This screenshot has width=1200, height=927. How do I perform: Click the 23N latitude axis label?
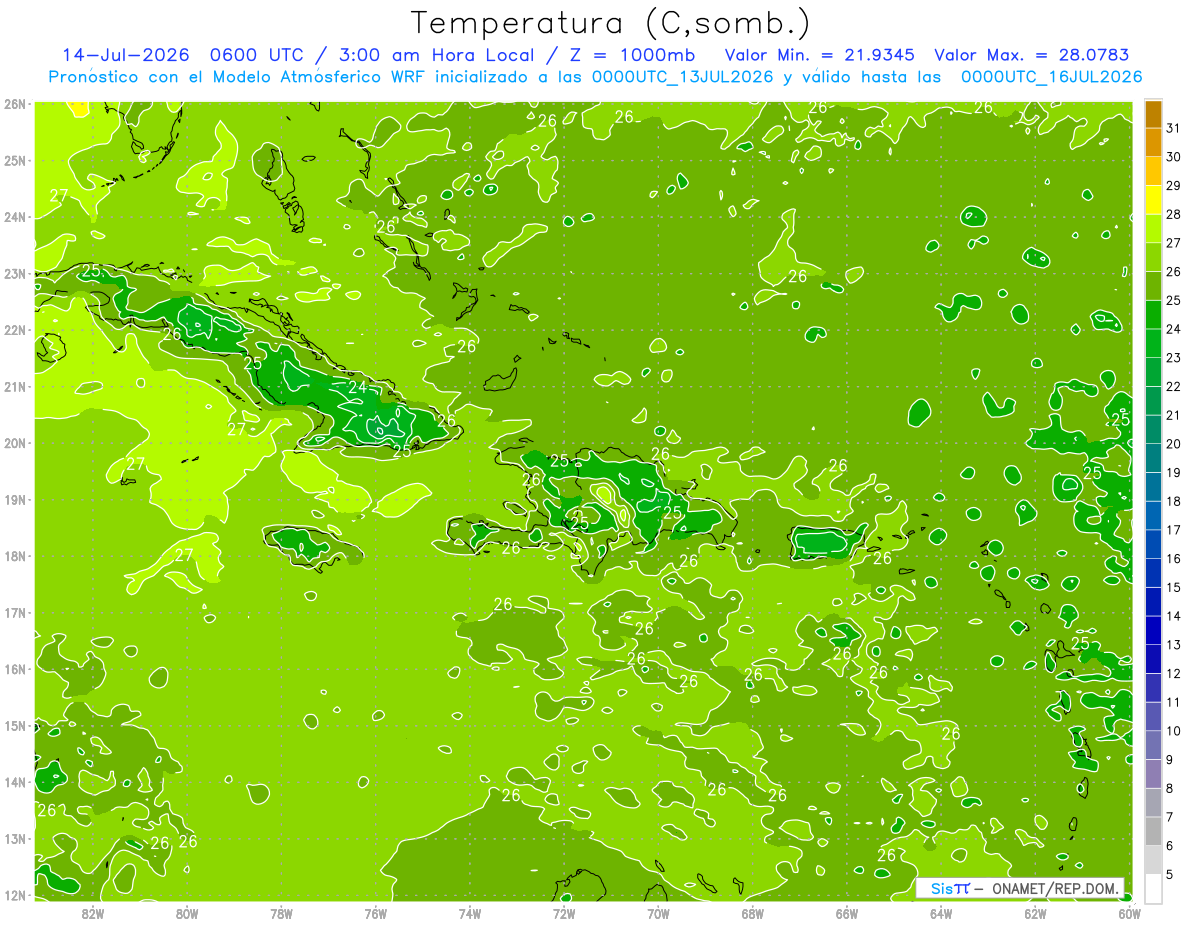pyautogui.click(x=14, y=273)
